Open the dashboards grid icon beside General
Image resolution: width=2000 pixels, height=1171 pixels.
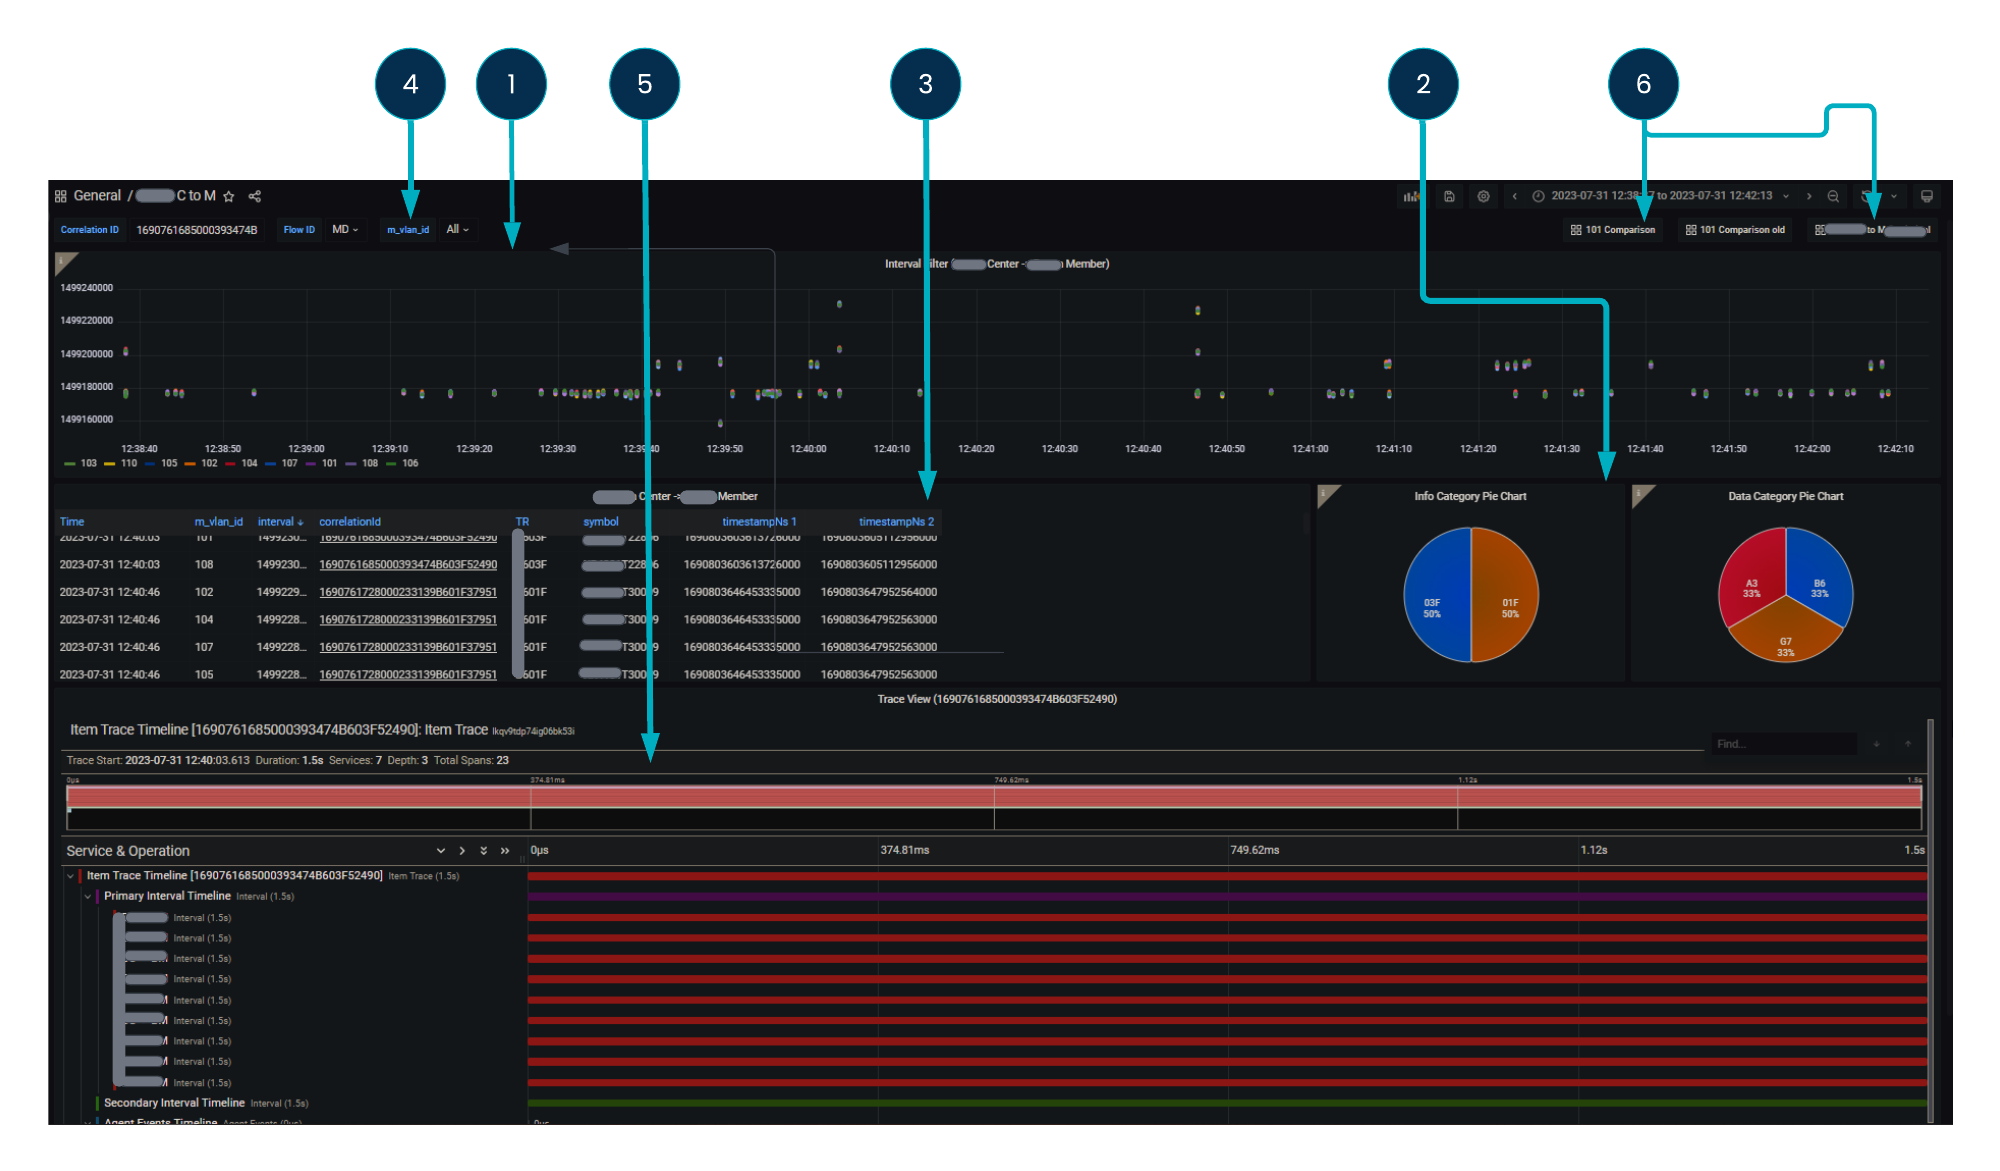(x=61, y=196)
